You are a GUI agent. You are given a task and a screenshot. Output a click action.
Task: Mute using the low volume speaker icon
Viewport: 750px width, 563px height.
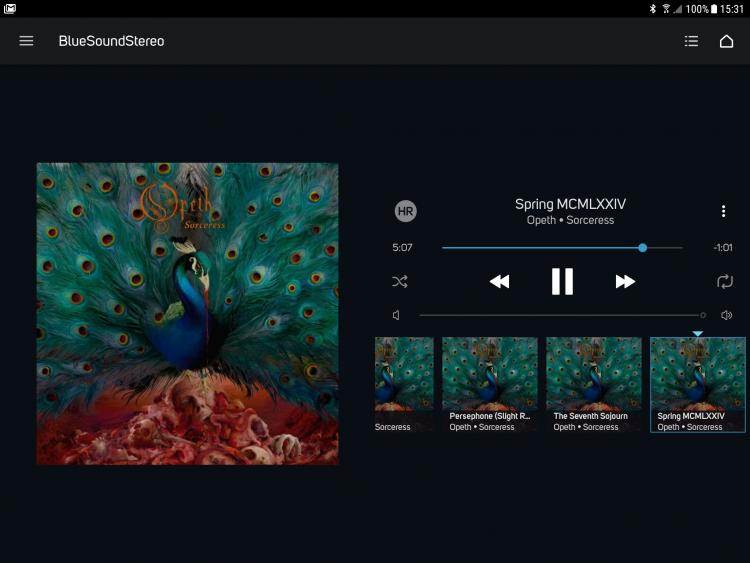pos(396,315)
